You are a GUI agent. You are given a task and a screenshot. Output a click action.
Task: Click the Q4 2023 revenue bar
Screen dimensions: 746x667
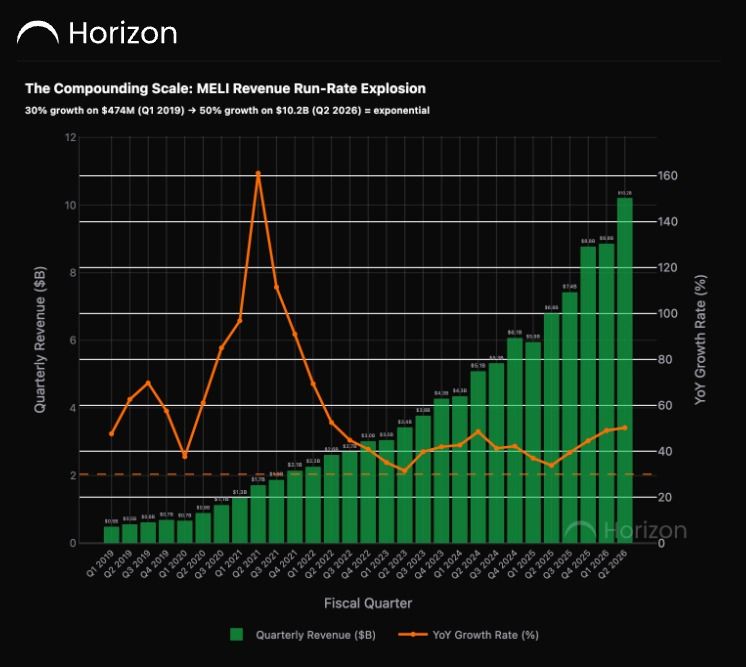(x=442, y=471)
